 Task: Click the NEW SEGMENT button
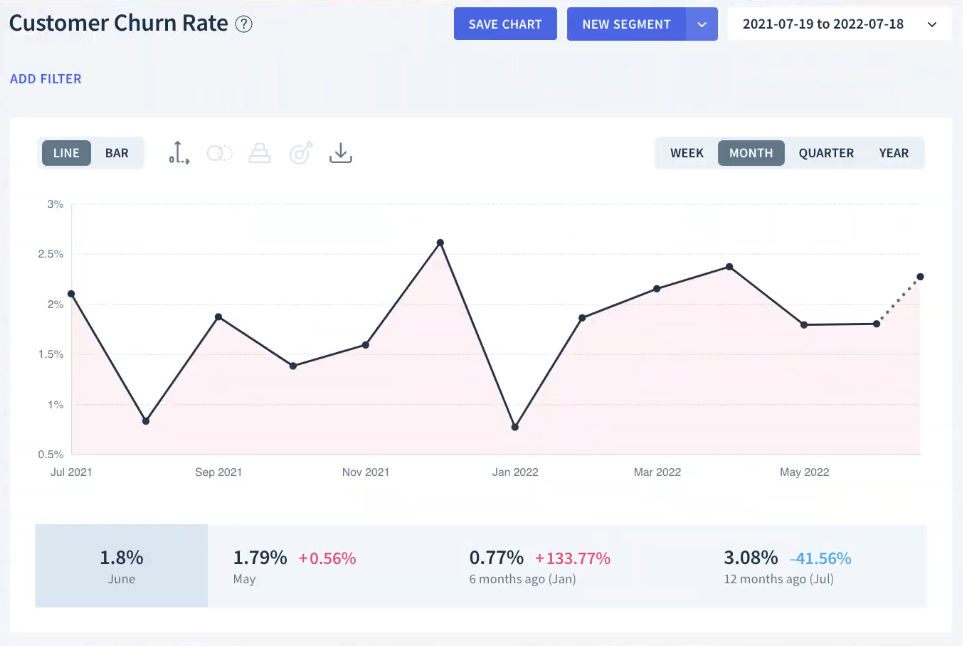tap(626, 24)
